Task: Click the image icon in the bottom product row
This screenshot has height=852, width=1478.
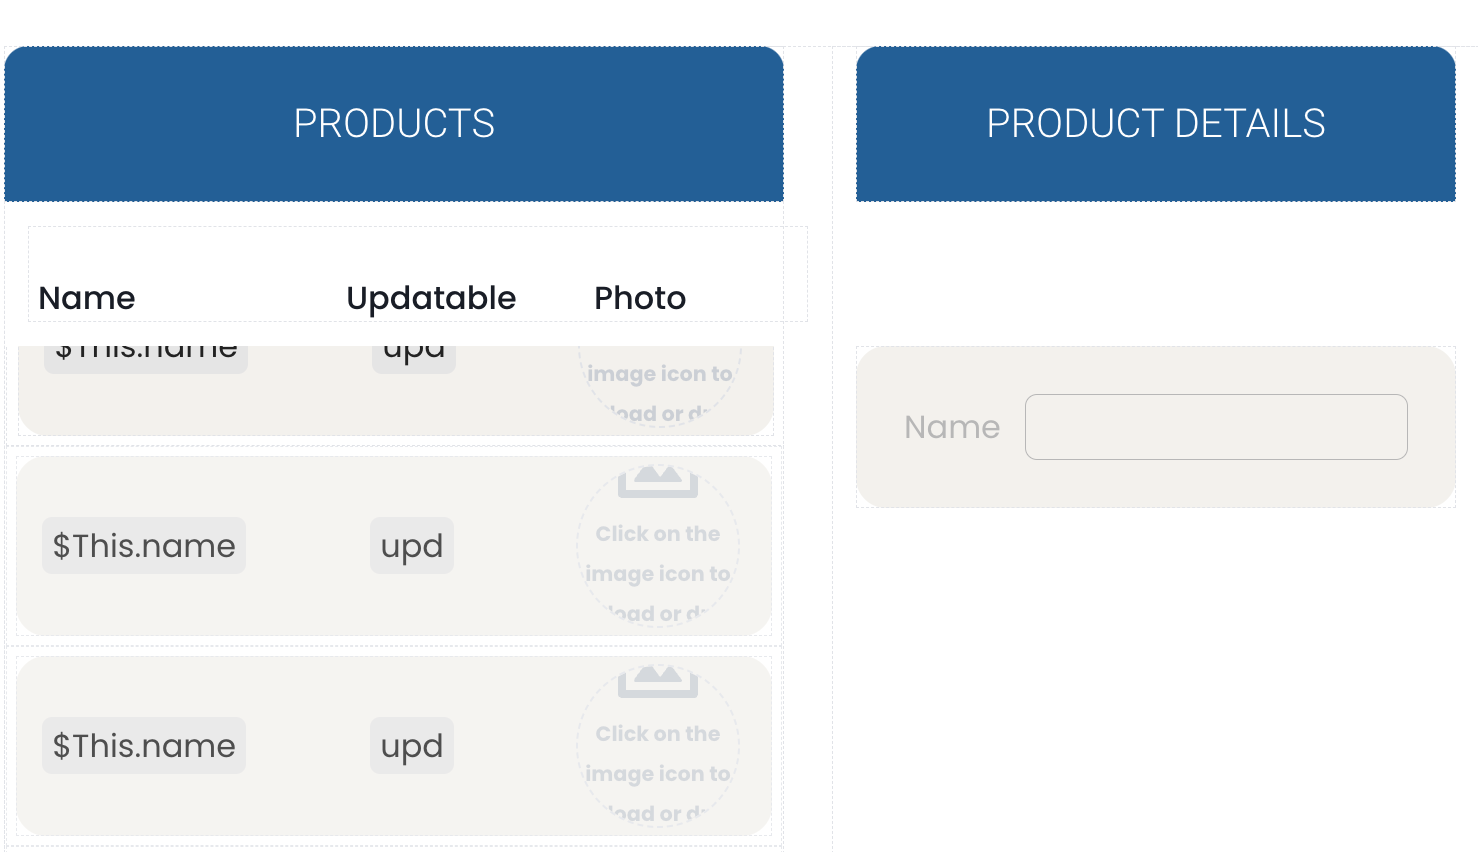Action: (657, 682)
